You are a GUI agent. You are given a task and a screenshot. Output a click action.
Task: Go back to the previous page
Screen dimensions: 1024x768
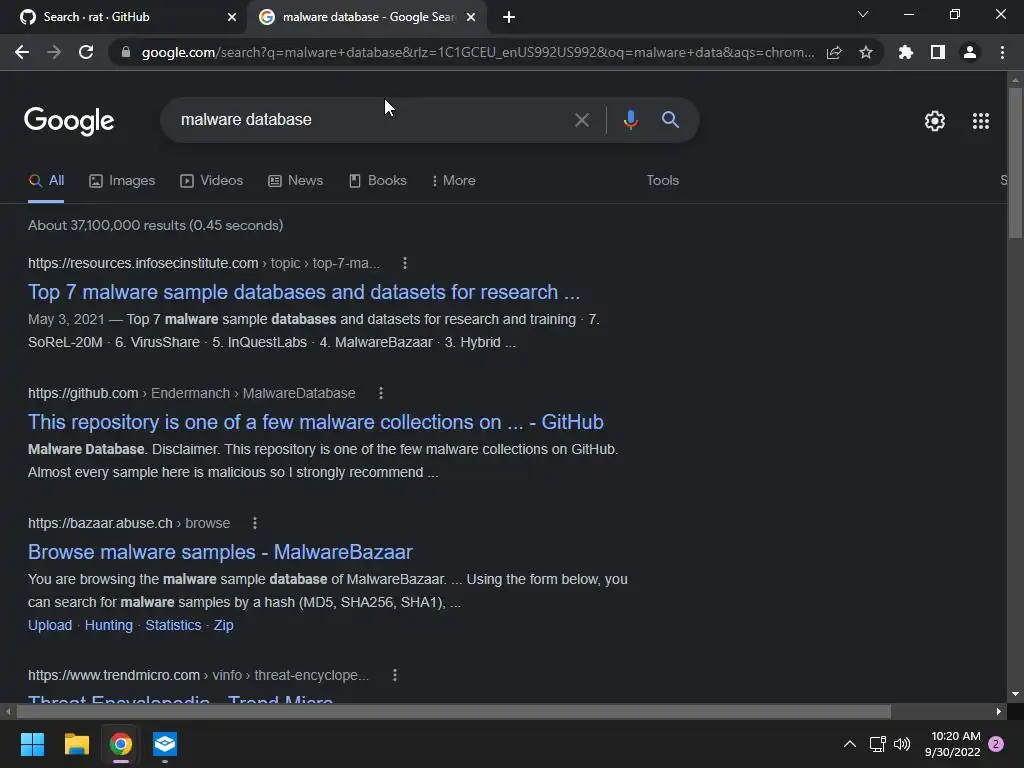(x=22, y=52)
